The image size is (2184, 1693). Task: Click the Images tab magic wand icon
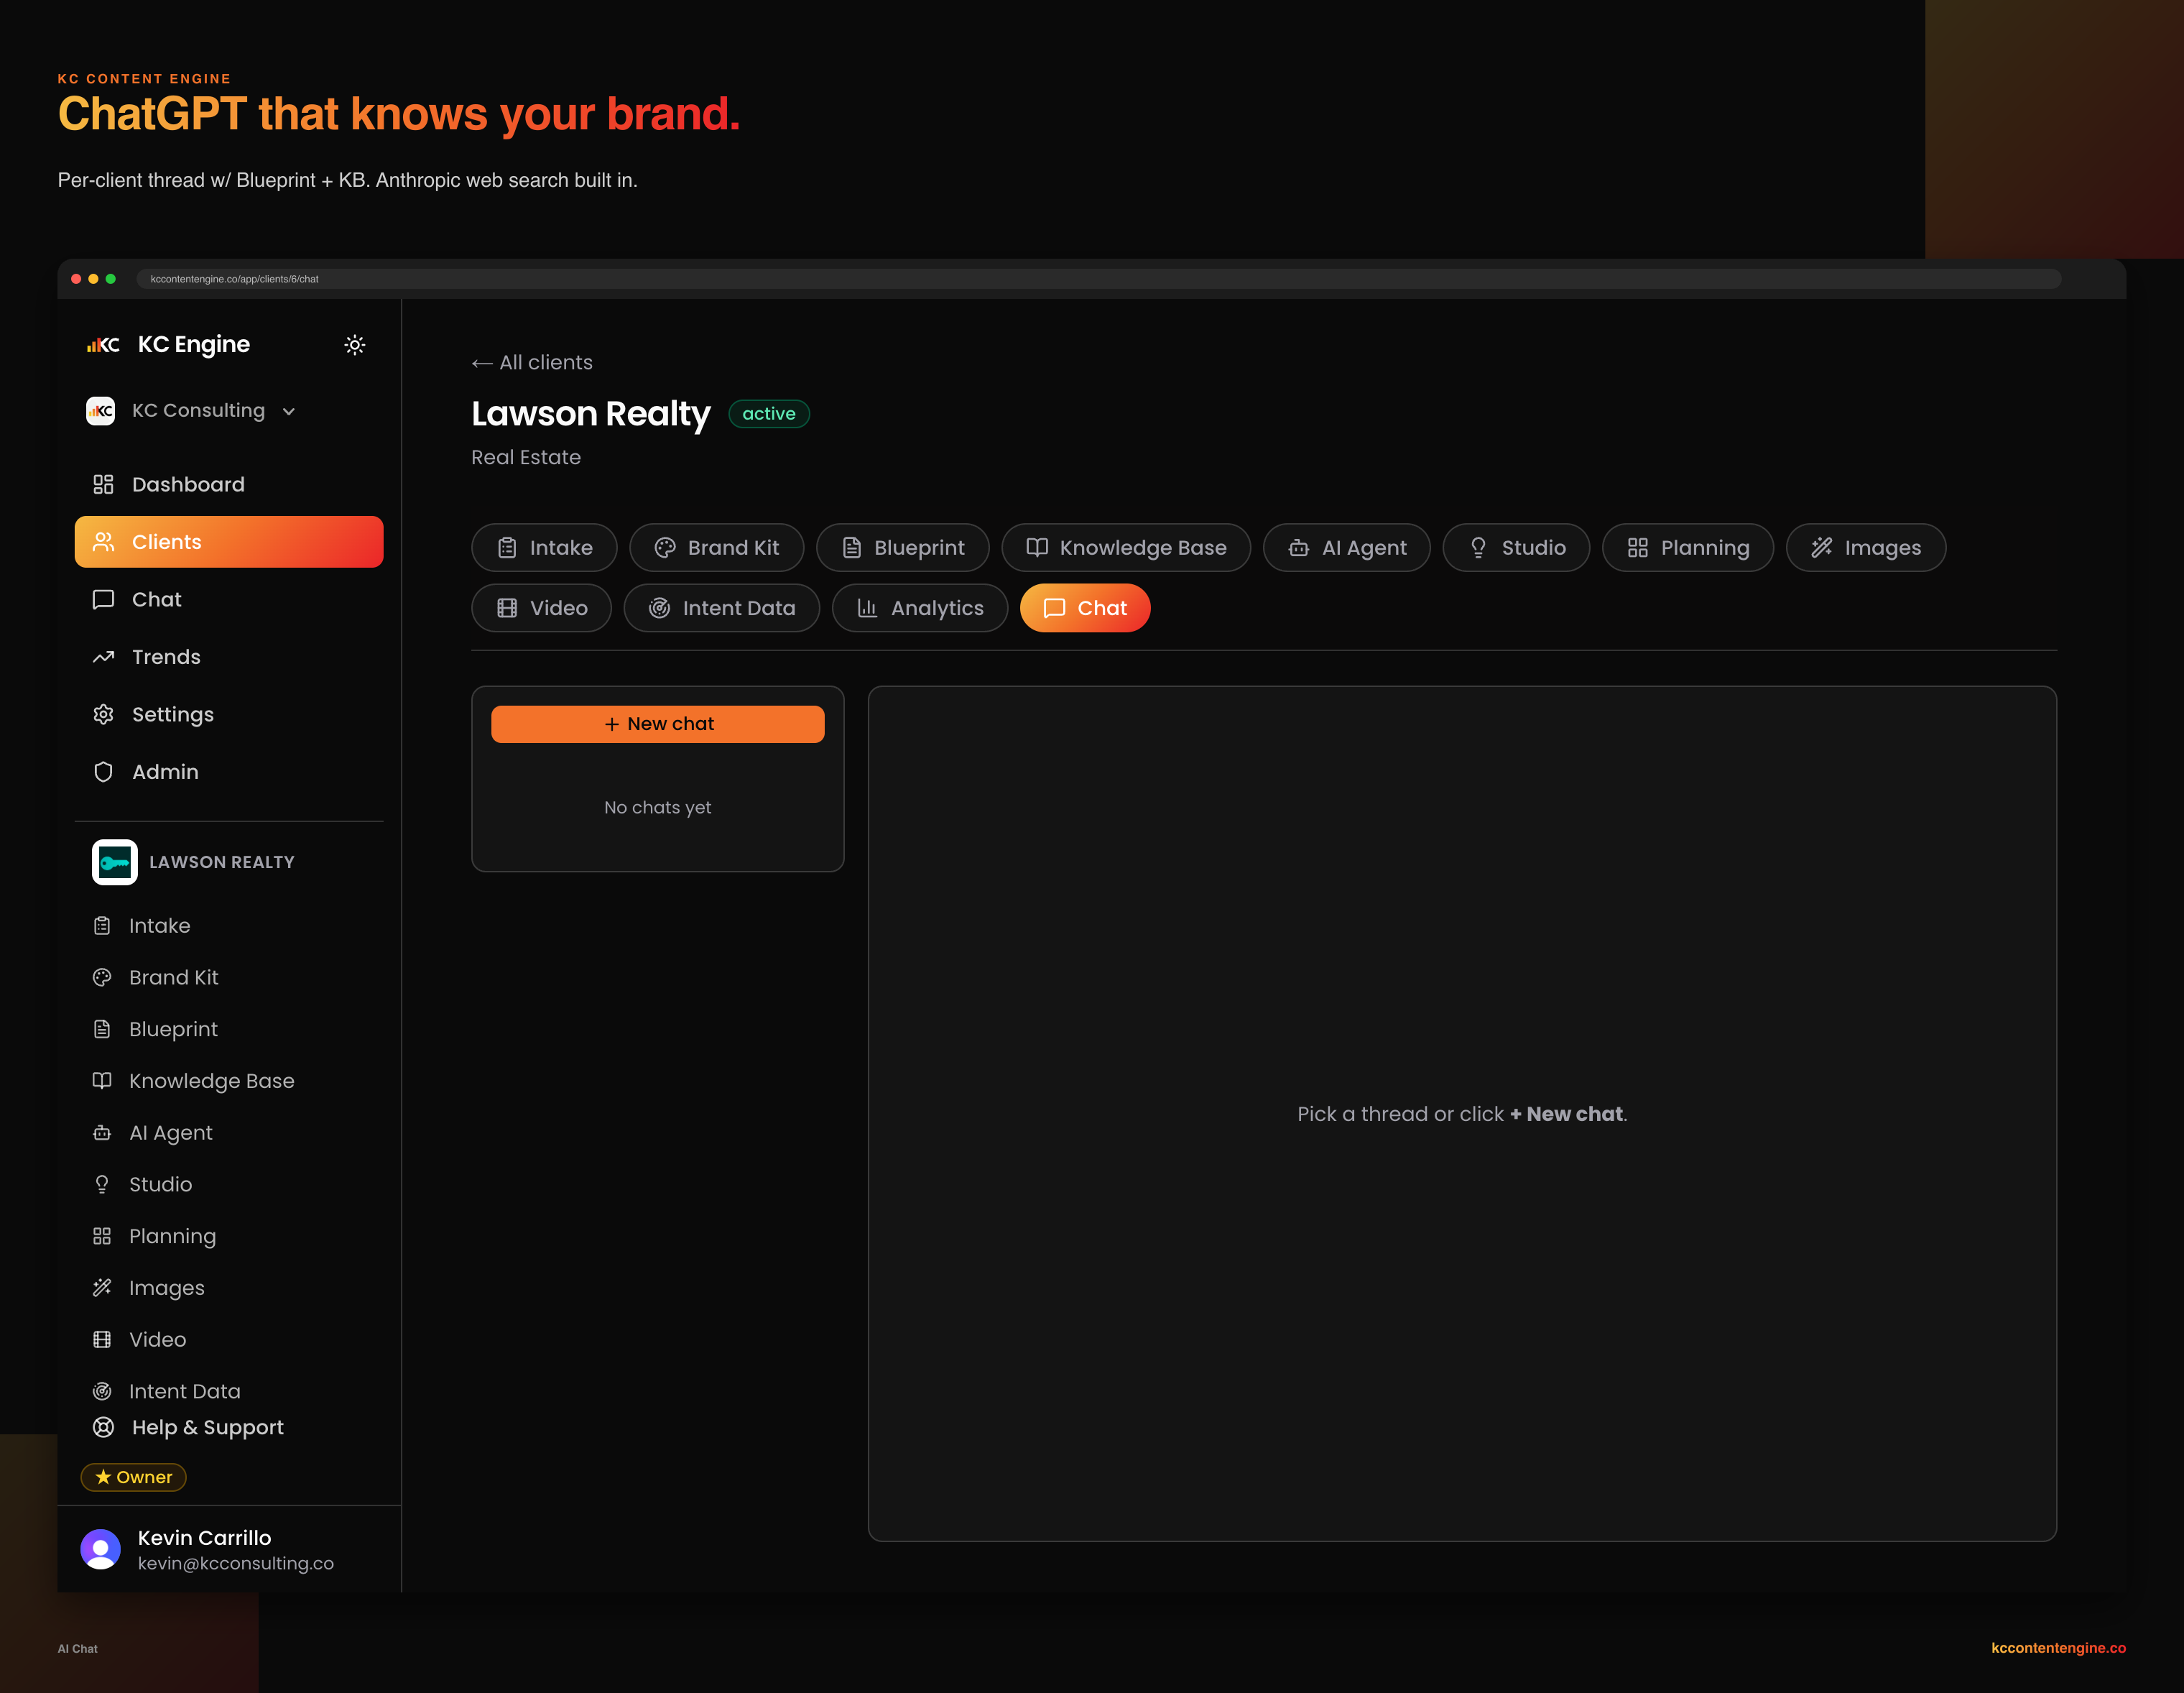[1821, 548]
